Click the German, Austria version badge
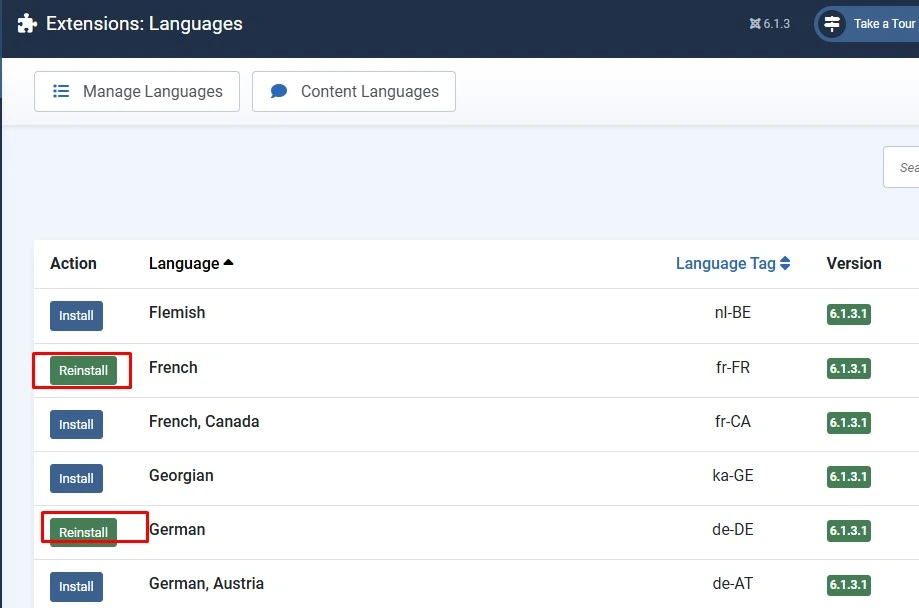The height and width of the screenshot is (608, 919). click(x=849, y=585)
